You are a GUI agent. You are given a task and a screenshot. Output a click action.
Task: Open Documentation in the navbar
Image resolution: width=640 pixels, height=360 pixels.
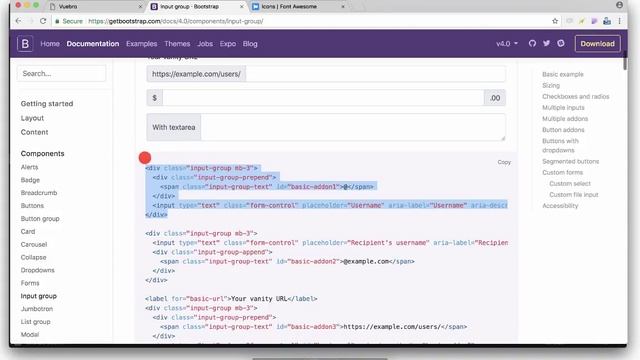click(x=93, y=44)
